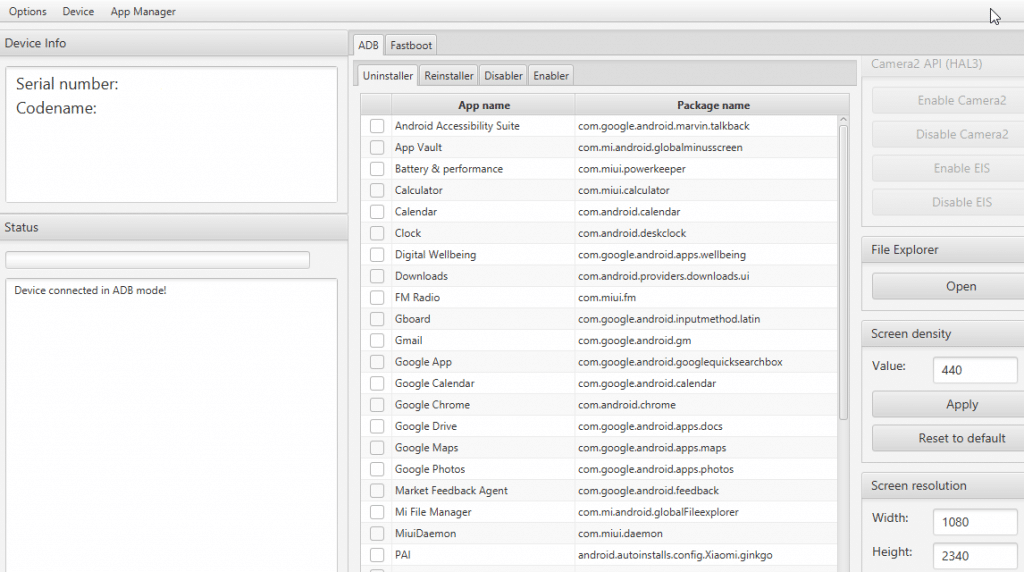Click the screen density Value field
Screen dimensions: 1024x572
pos(975,370)
